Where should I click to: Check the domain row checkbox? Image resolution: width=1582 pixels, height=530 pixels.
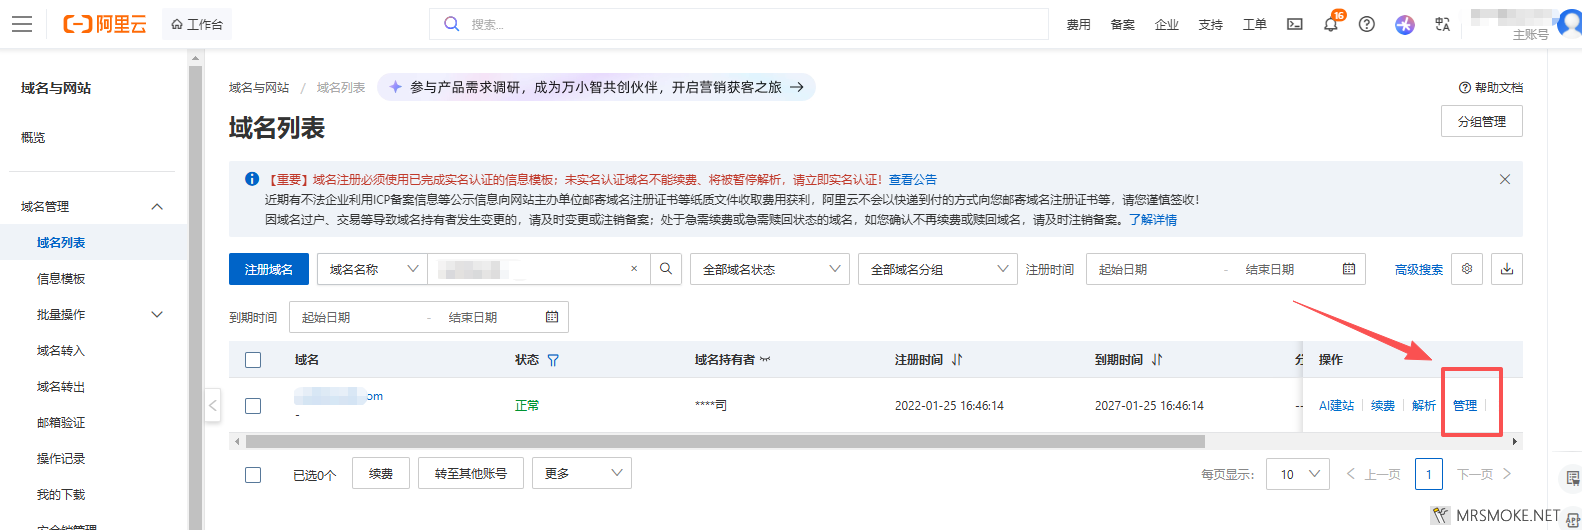click(253, 406)
